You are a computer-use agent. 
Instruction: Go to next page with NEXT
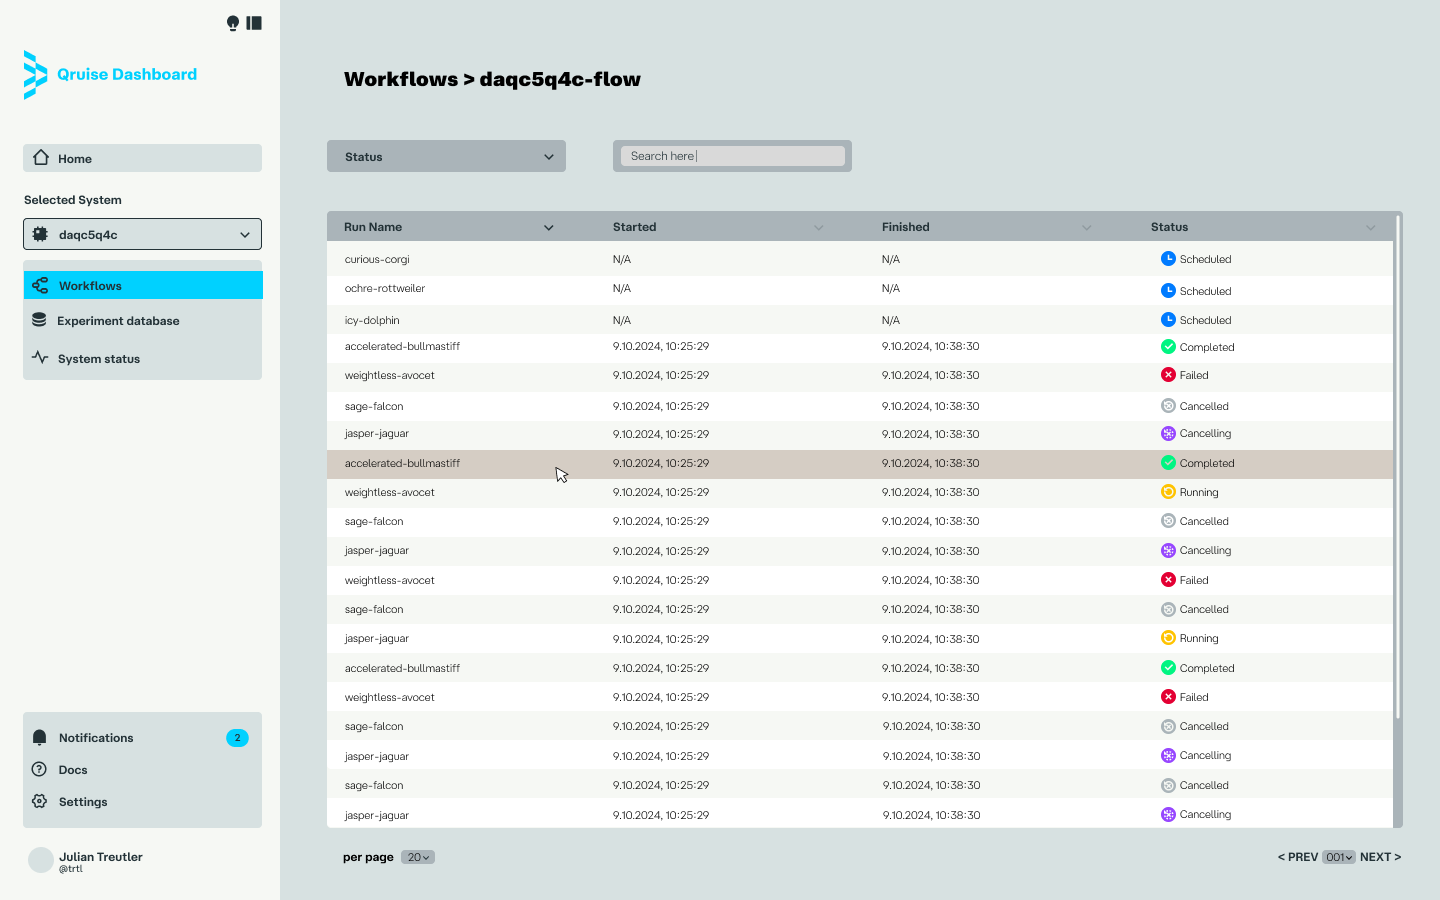click(1380, 857)
